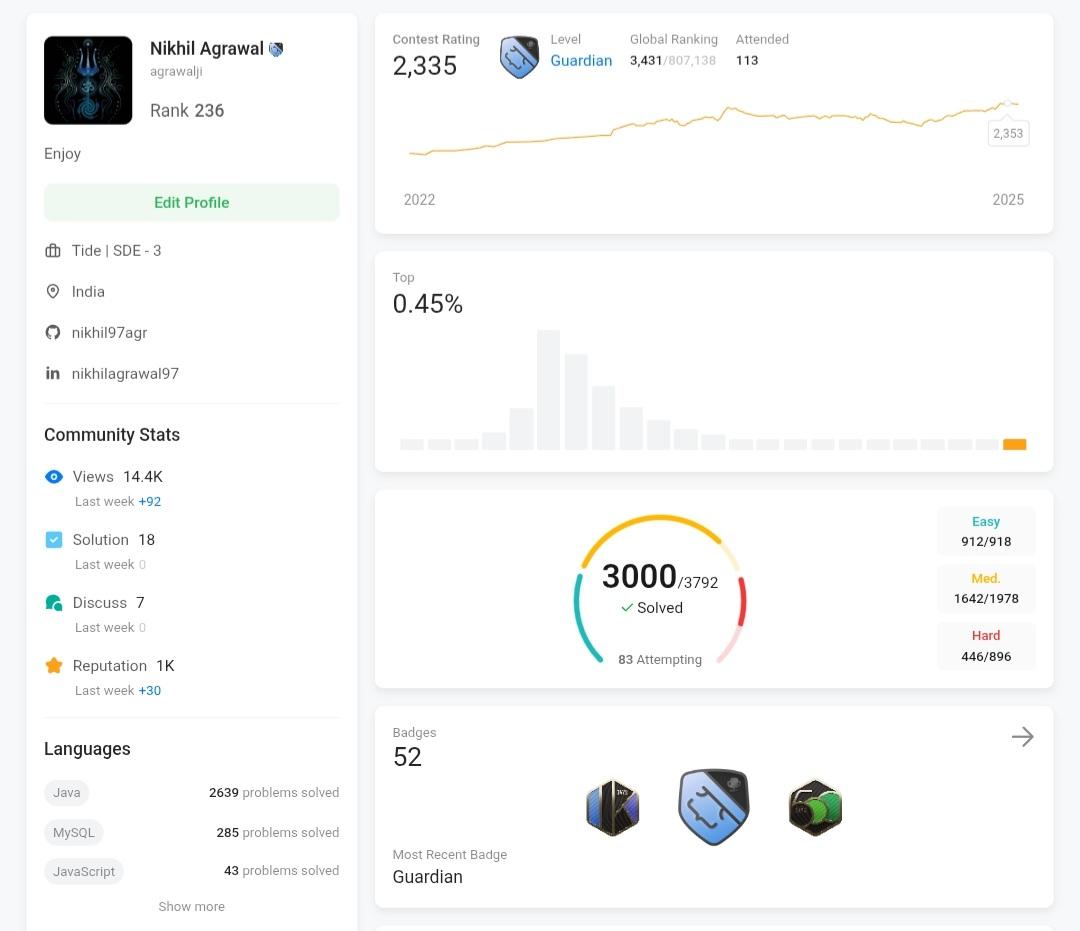
Task: Select the Discuss chat bubble icon
Action: tap(53, 602)
